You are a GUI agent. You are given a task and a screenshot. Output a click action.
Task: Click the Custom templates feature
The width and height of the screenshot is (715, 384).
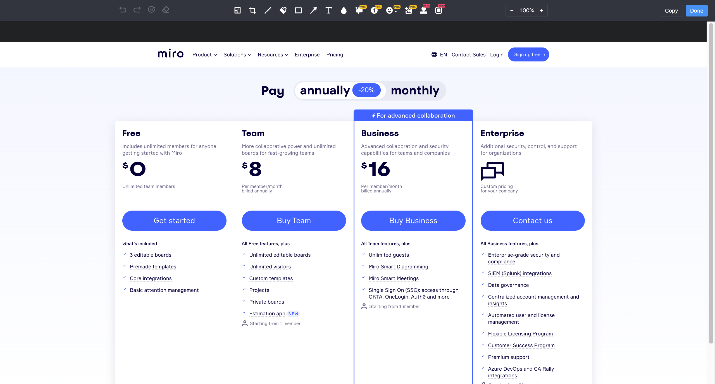tap(271, 278)
